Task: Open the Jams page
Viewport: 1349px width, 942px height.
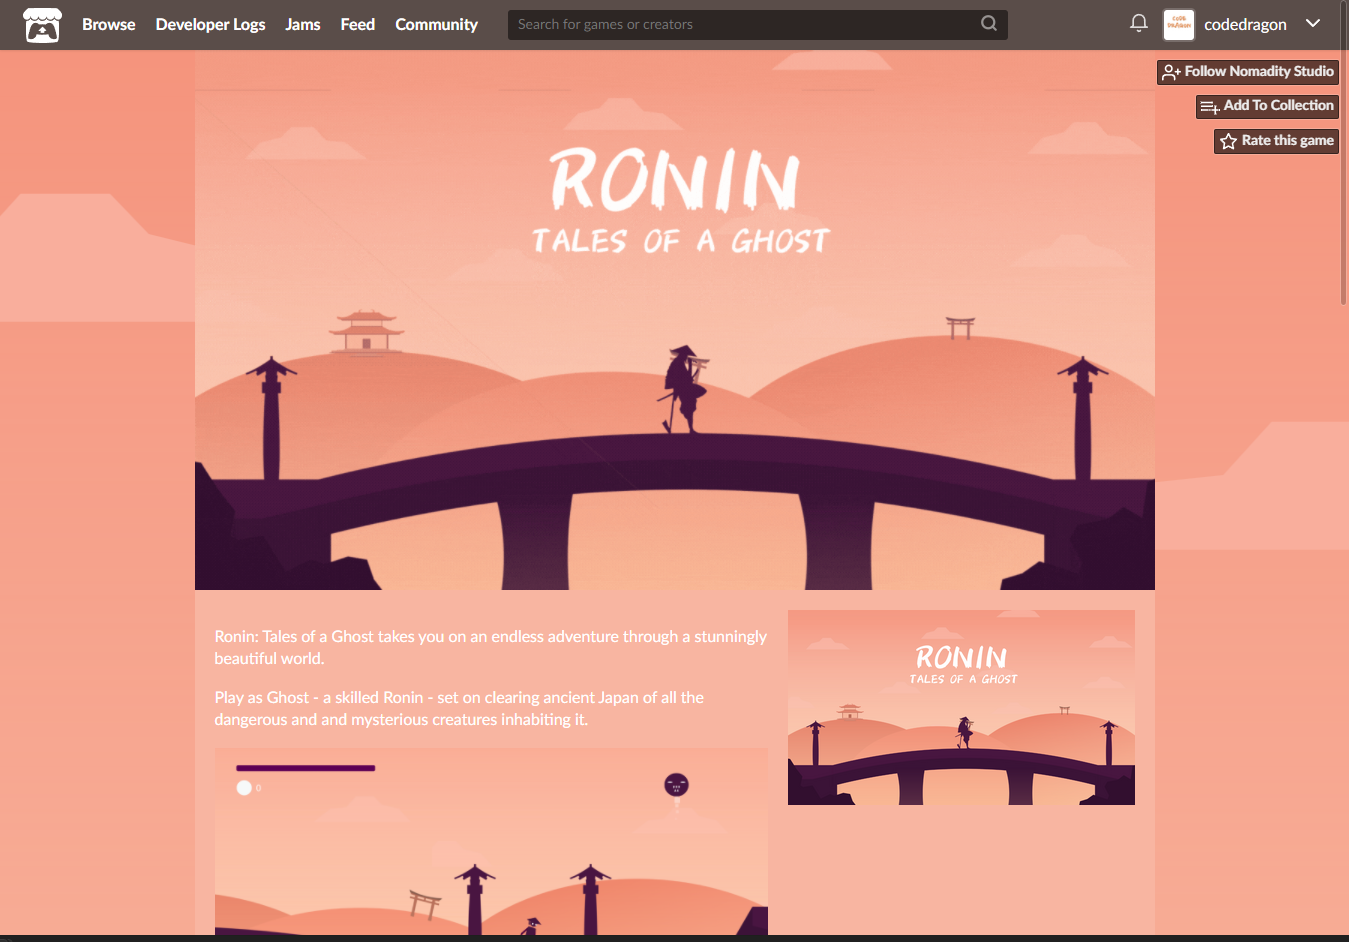Action: click(302, 24)
